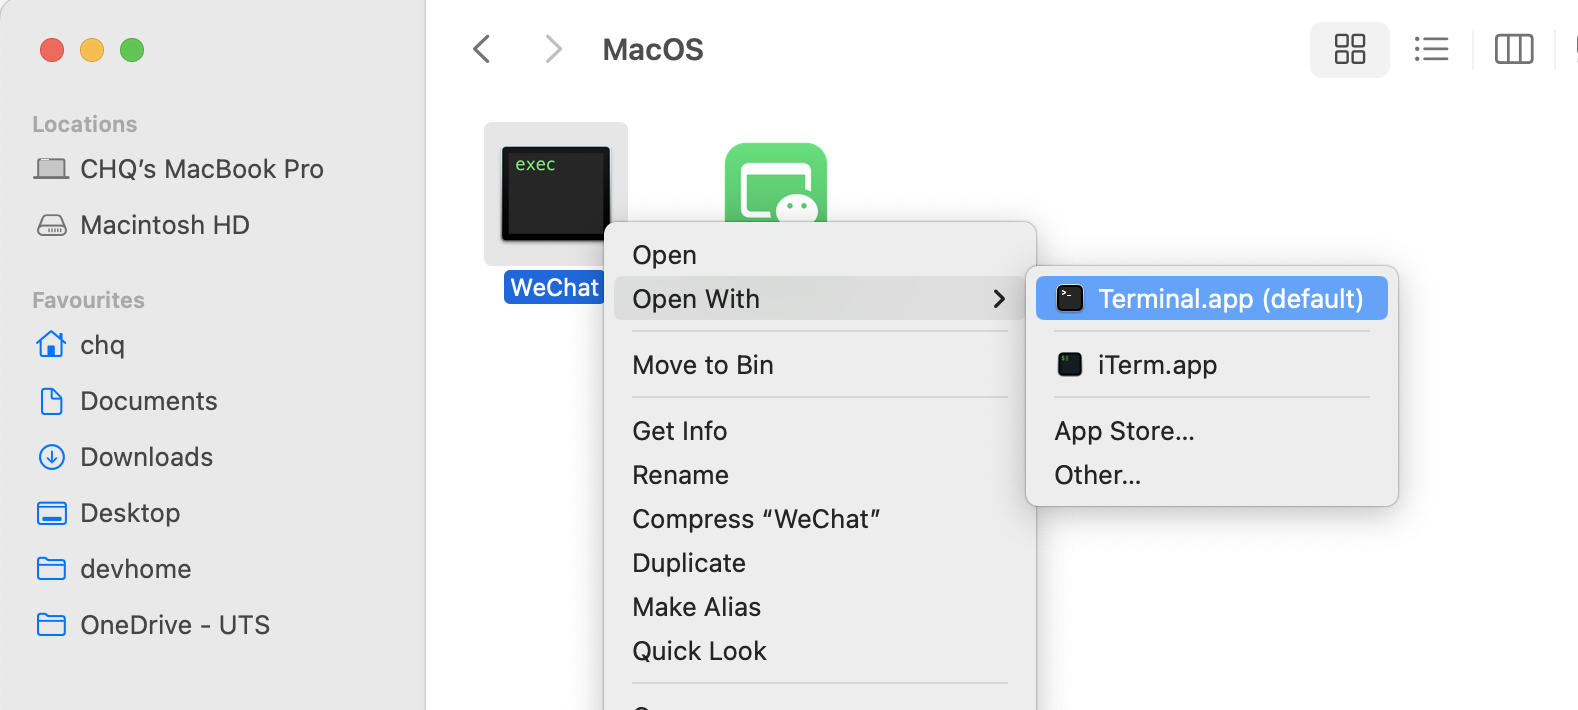
Task: Select the WeChat exec file icon
Action: 555,193
